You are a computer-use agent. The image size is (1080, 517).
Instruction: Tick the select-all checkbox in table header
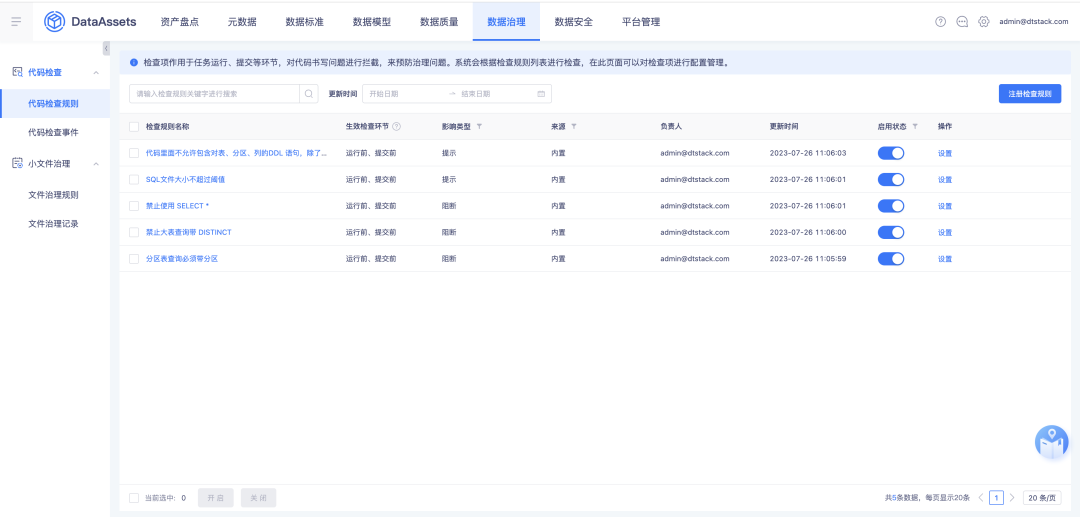tap(134, 127)
